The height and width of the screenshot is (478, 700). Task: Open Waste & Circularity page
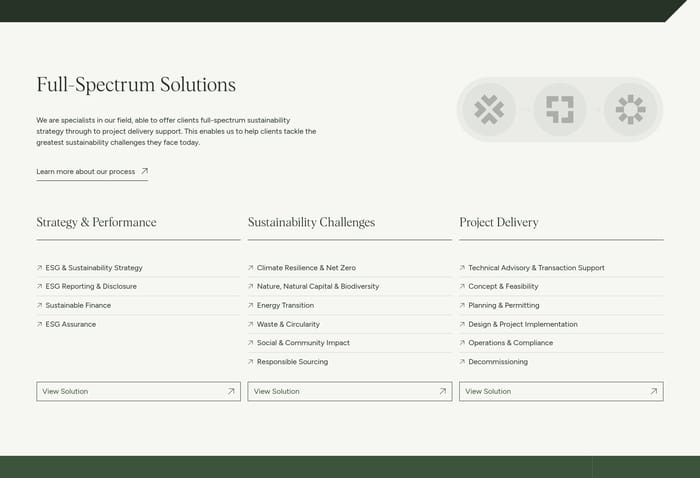(x=288, y=324)
